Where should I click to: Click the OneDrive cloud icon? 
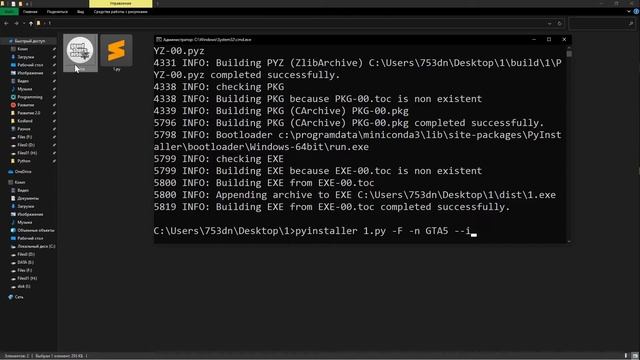[x=11, y=172]
